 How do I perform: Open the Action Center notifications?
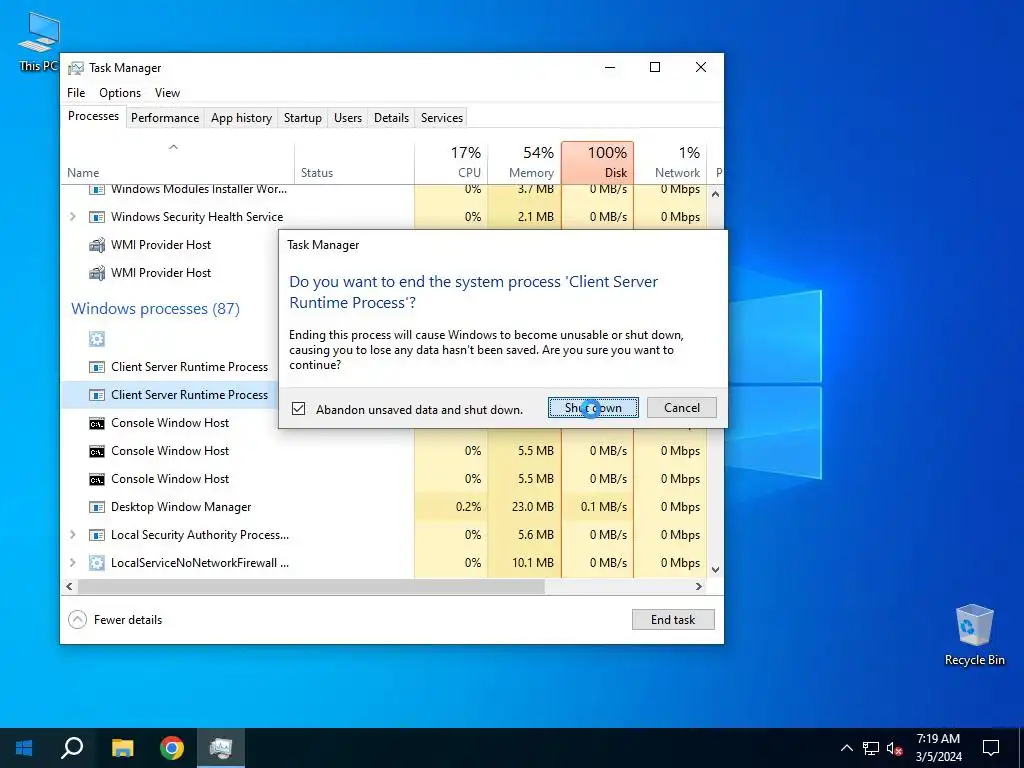pos(991,748)
